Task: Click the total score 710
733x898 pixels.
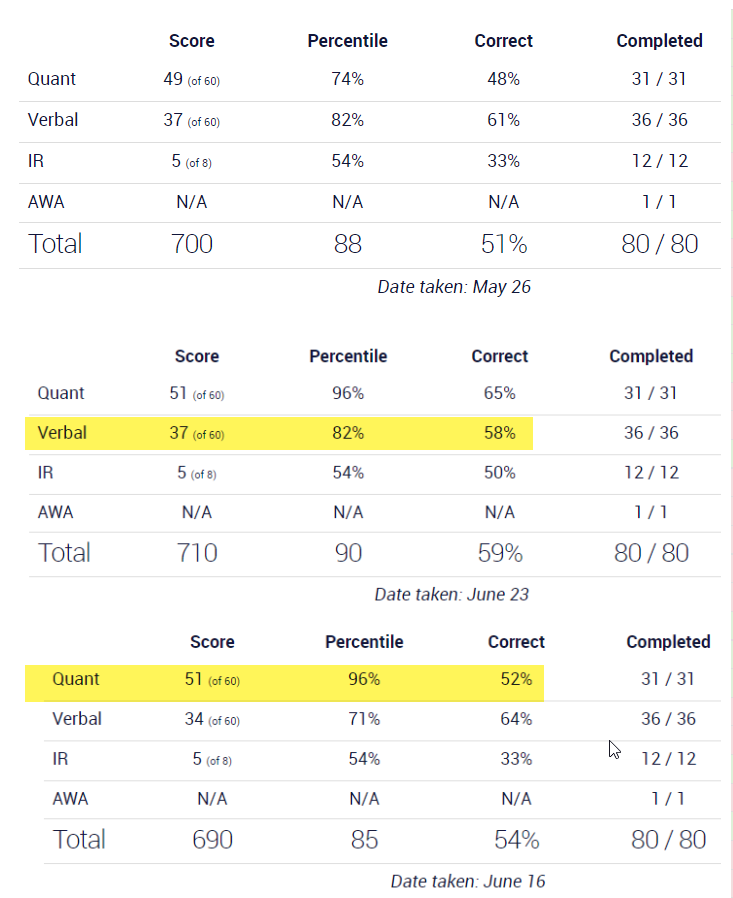Action: pyautogui.click(x=196, y=552)
